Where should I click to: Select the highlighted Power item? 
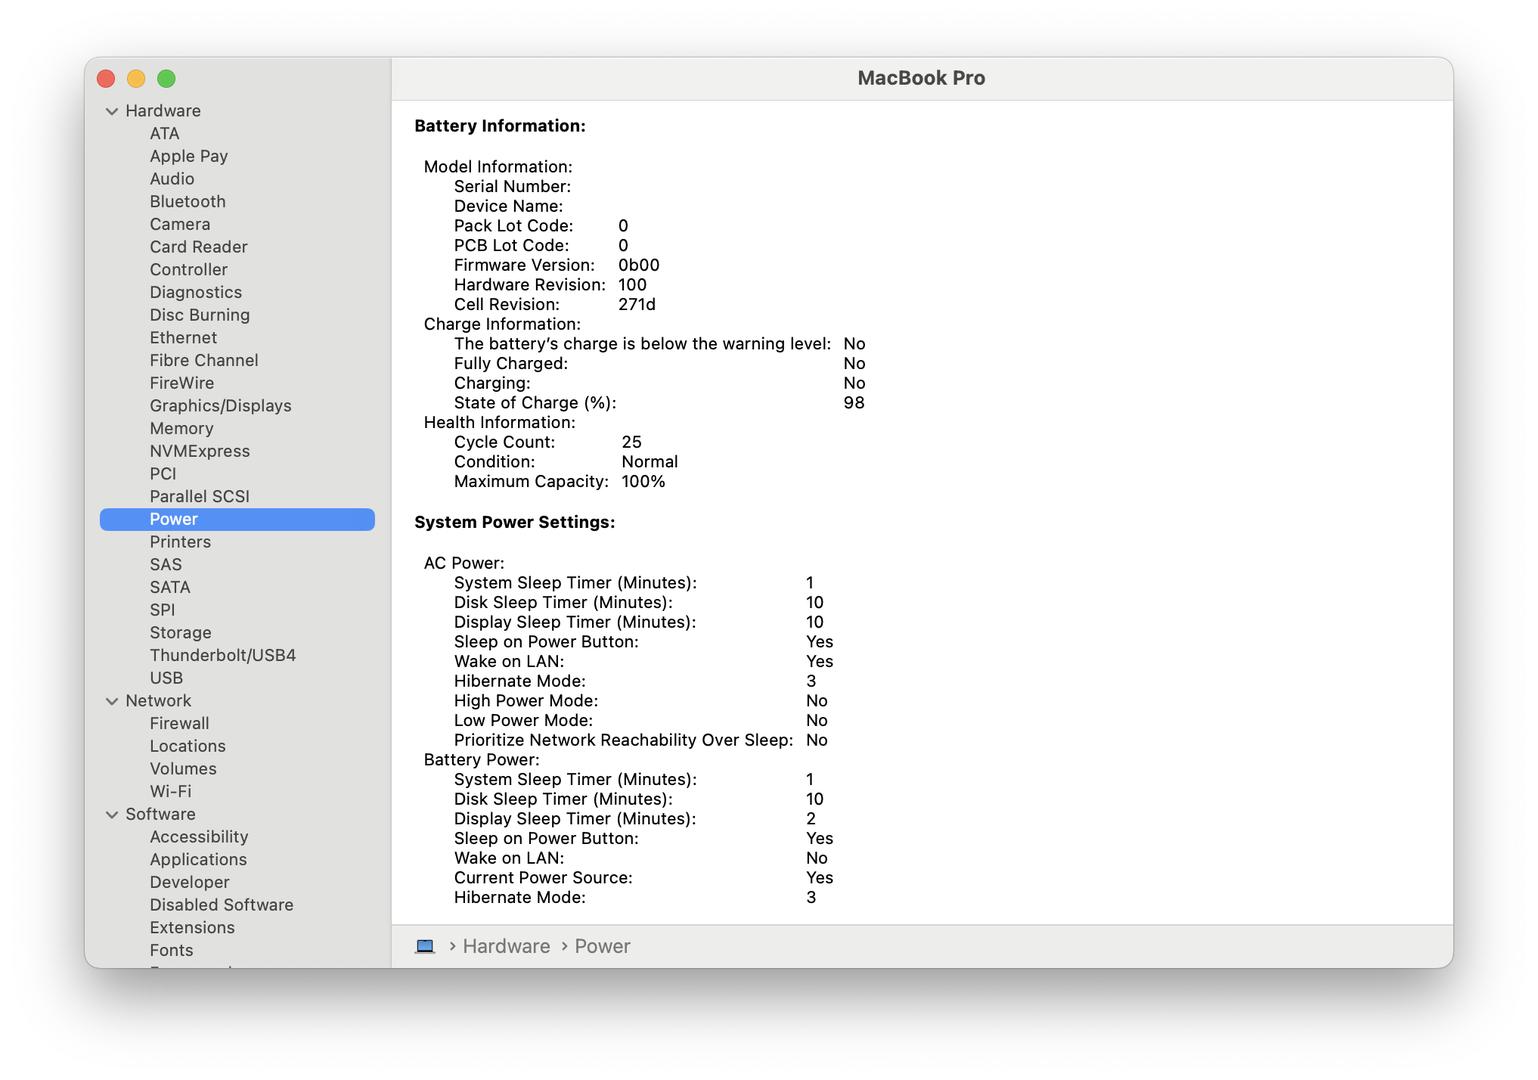coord(237,519)
